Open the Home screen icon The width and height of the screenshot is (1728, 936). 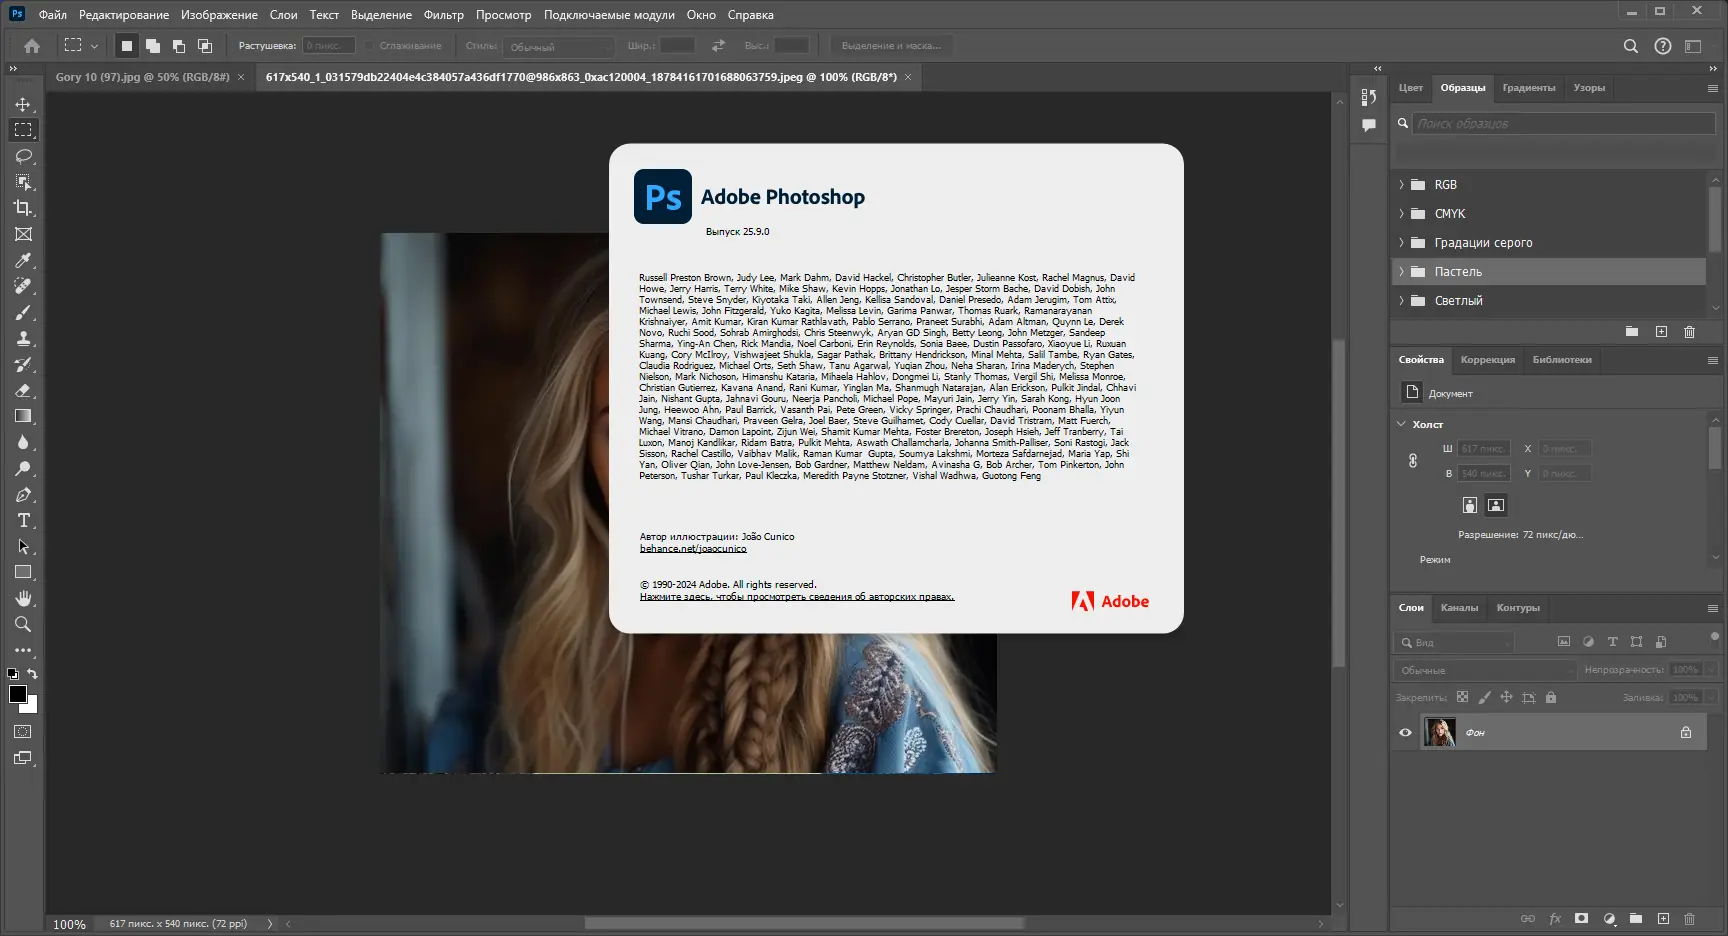coord(32,46)
